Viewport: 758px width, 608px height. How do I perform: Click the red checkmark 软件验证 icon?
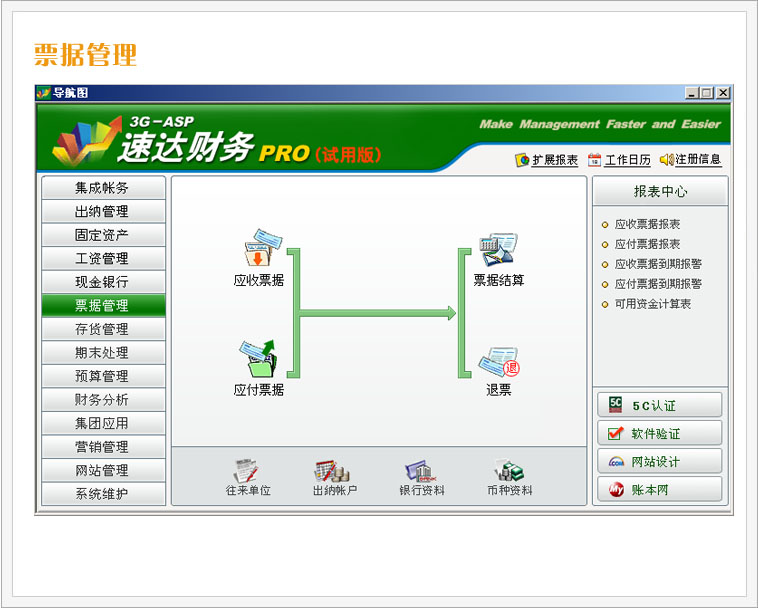pyautogui.click(x=615, y=433)
